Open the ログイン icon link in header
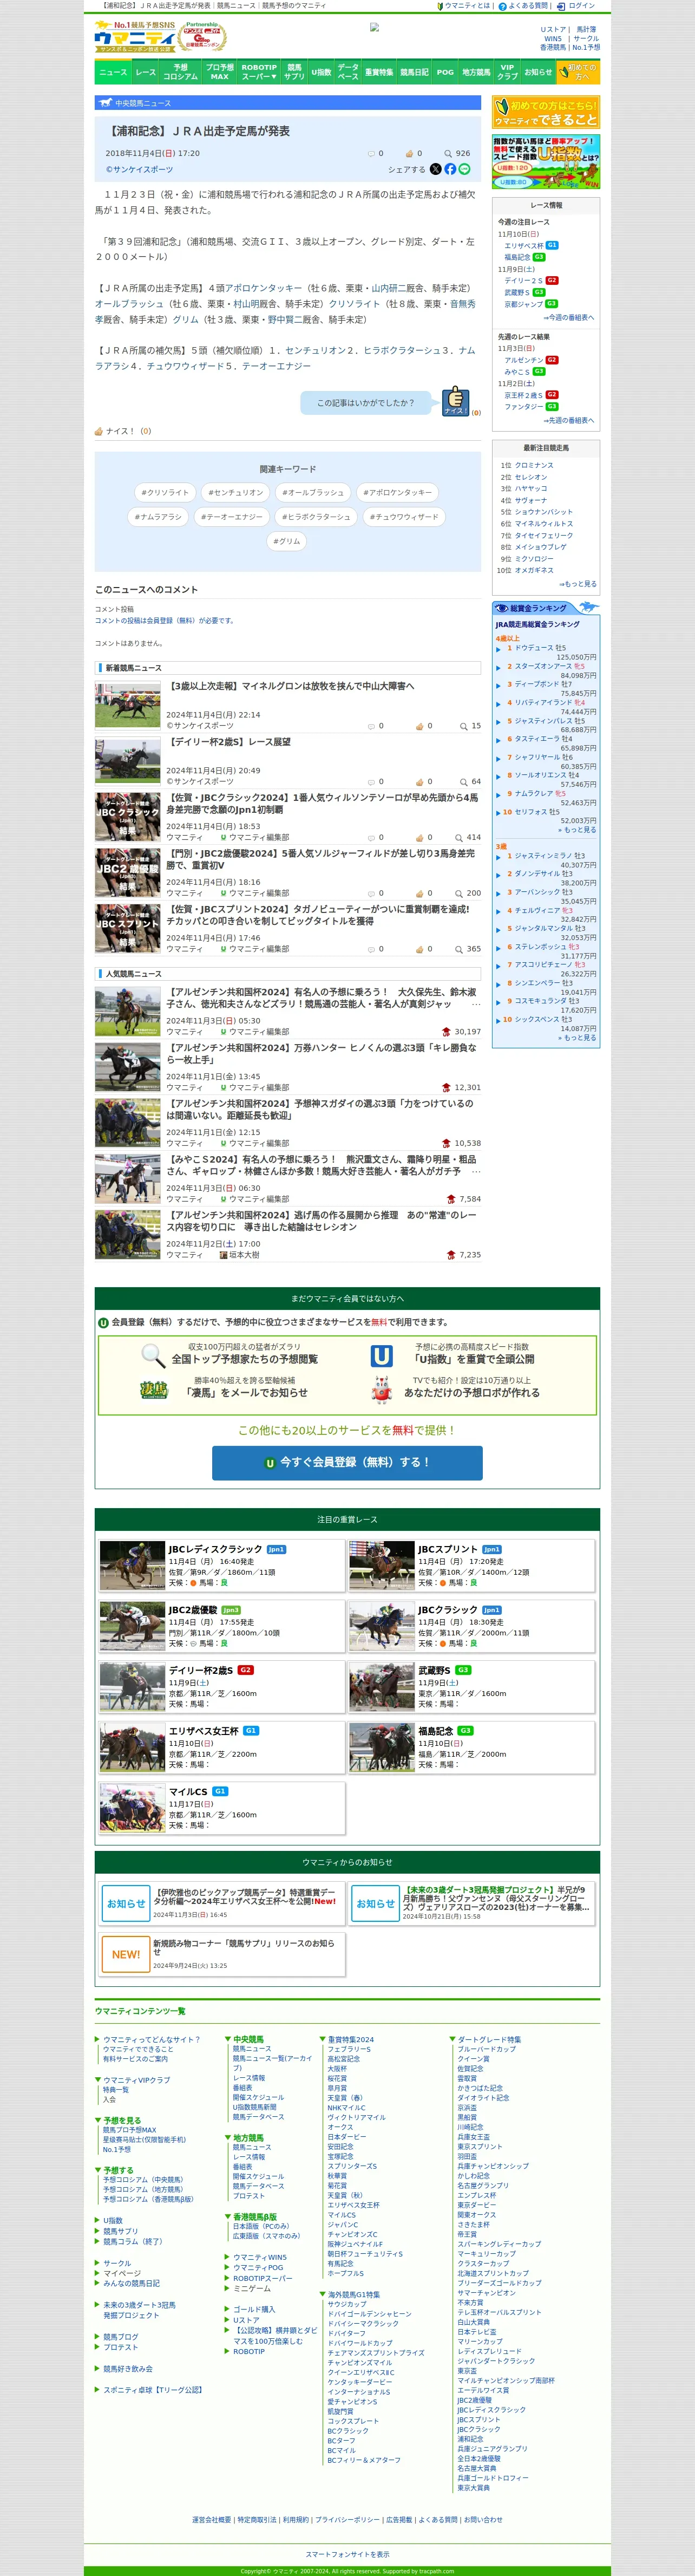This screenshot has width=695, height=2576. click(x=575, y=6)
